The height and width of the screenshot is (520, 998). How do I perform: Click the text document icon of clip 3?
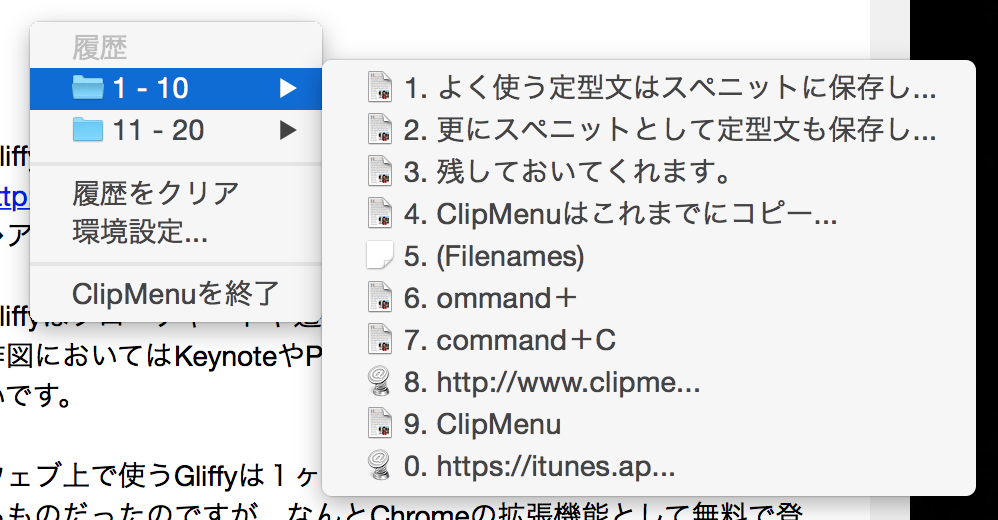click(380, 171)
